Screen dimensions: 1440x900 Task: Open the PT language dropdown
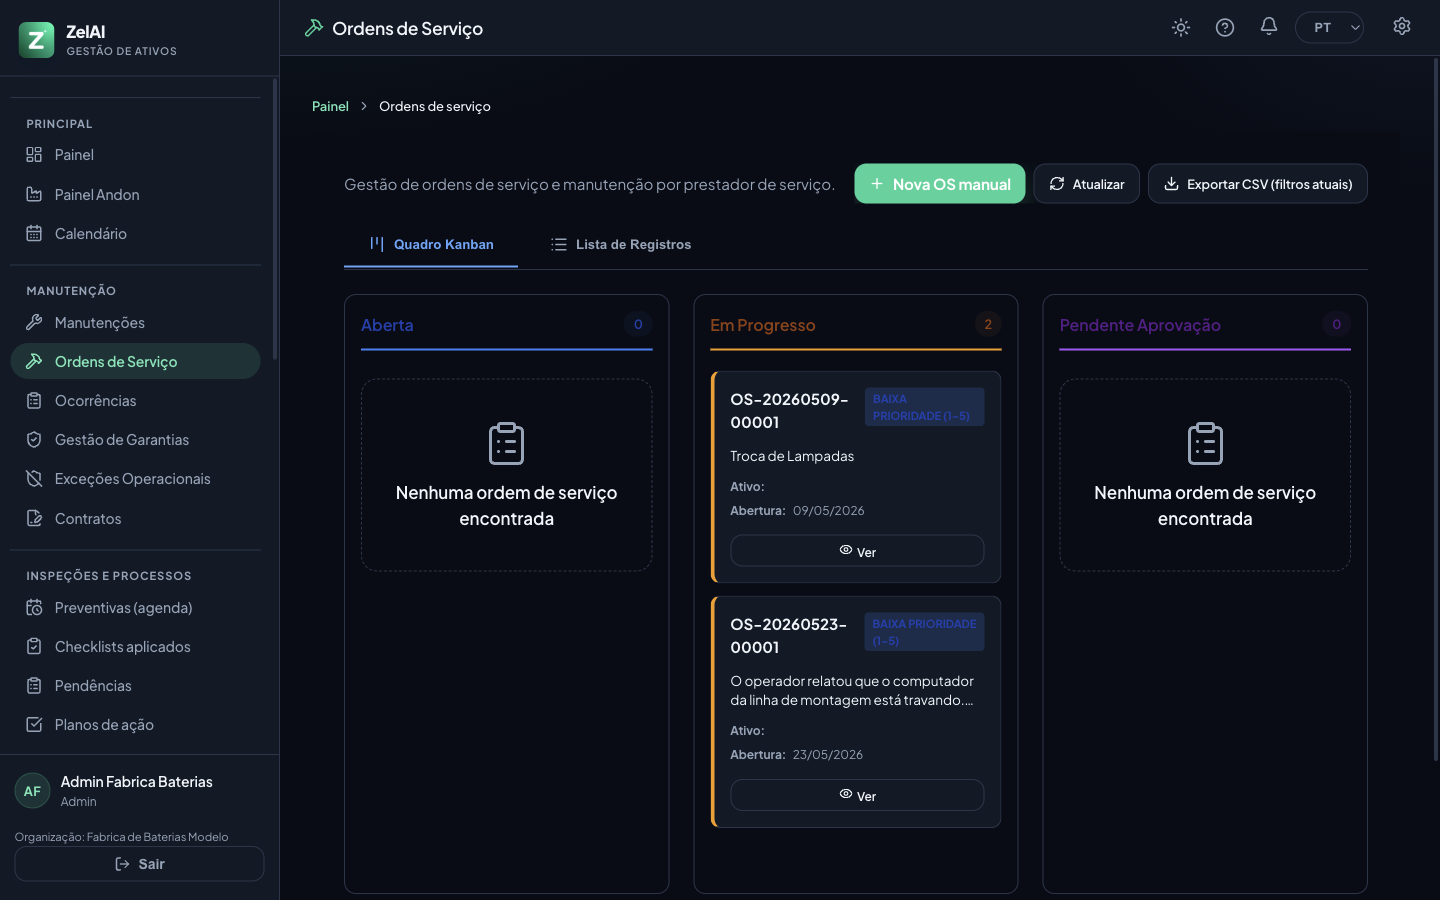click(1330, 28)
